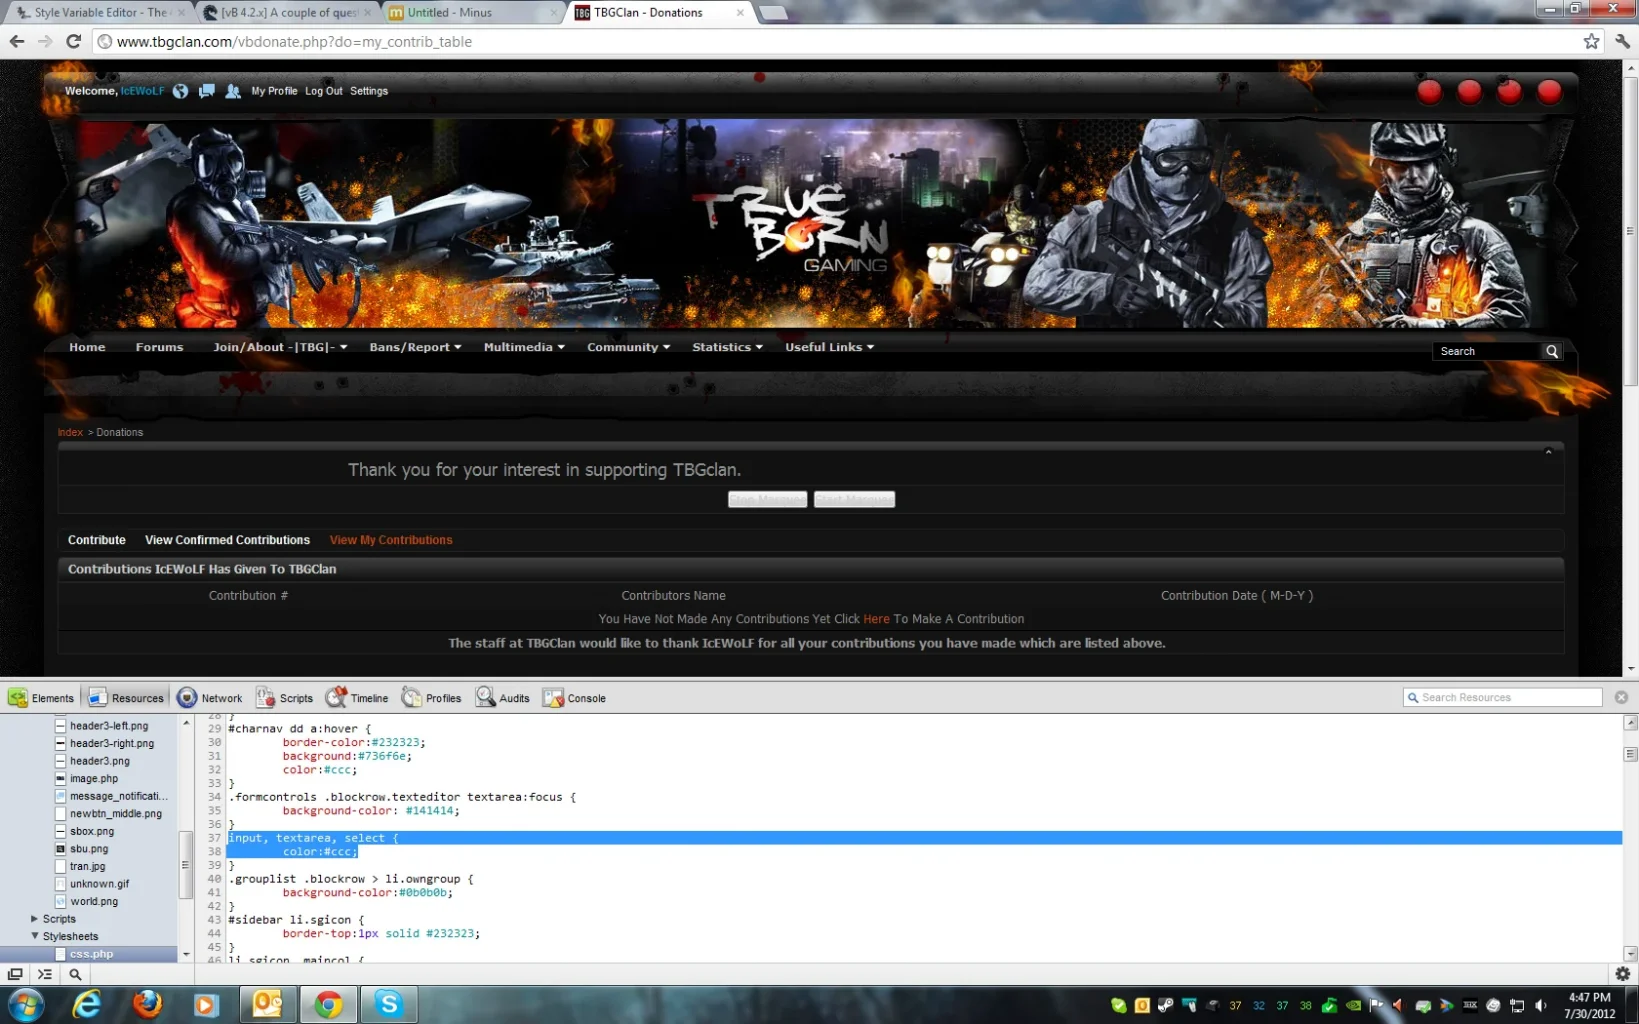1639x1024 pixels.
Task: Bookmark page with the star icon
Action: tap(1591, 41)
